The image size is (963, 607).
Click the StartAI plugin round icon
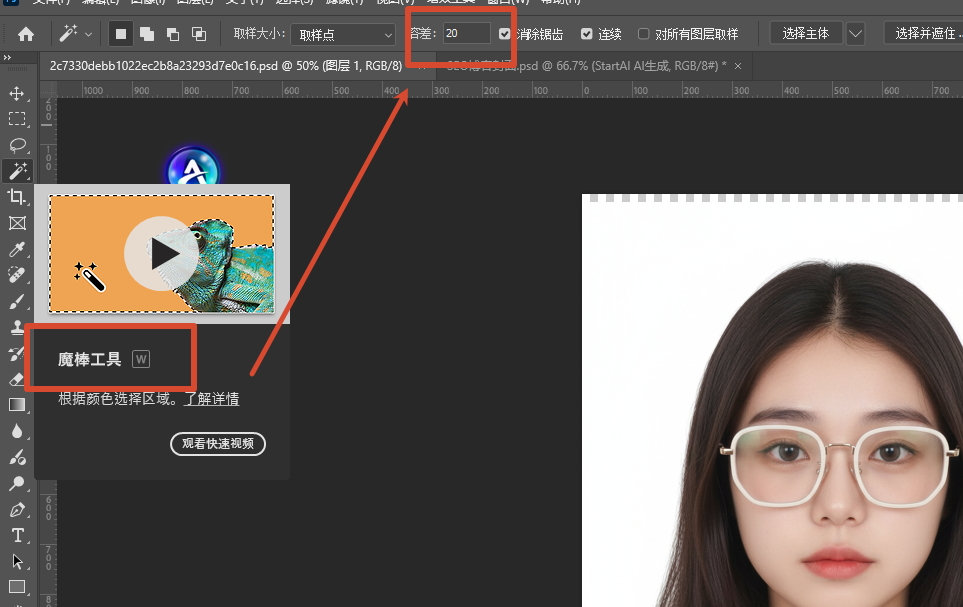[x=193, y=166]
